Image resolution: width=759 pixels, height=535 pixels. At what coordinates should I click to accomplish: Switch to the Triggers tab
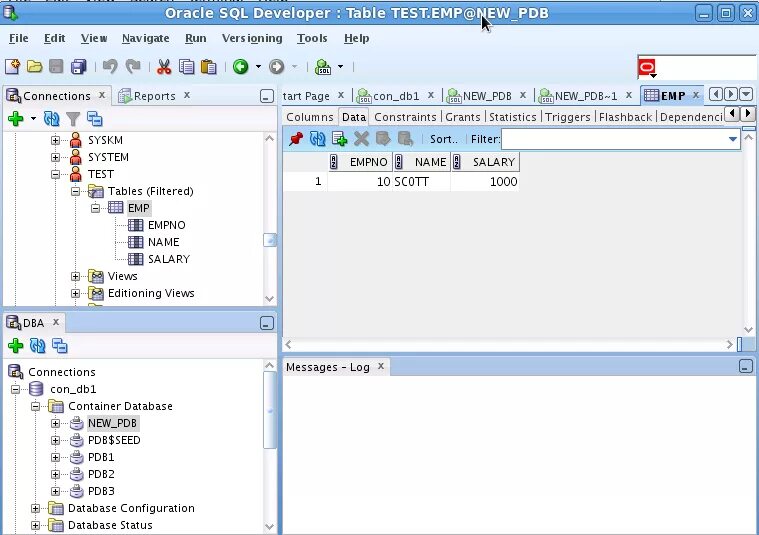[568, 117]
